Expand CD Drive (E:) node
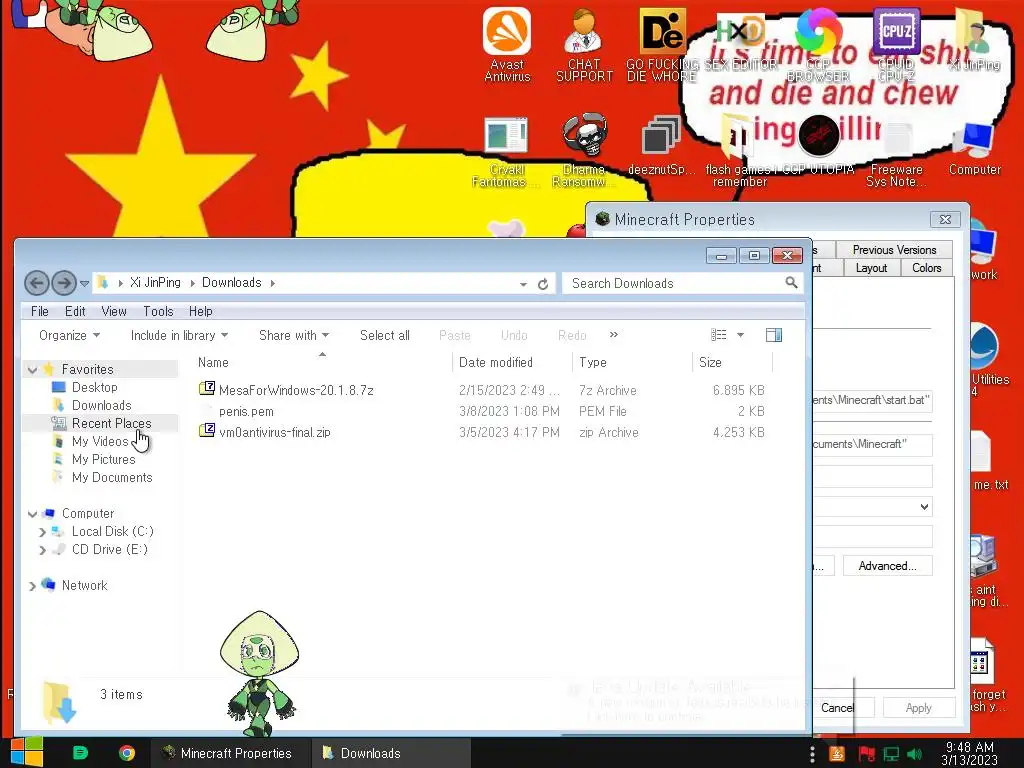Image resolution: width=1024 pixels, height=768 pixels. pos(42,550)
